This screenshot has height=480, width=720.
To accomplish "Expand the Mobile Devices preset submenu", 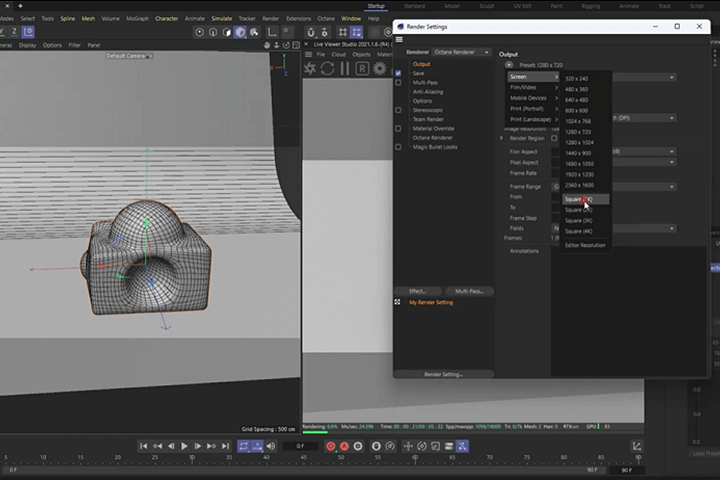I will tap(534, 98).
